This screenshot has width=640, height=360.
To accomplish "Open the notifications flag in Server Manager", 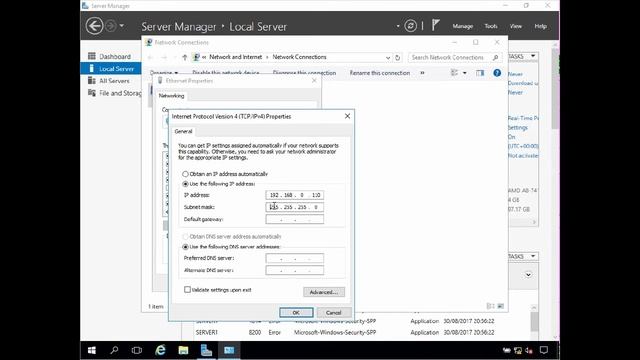I will pos(436,25).
